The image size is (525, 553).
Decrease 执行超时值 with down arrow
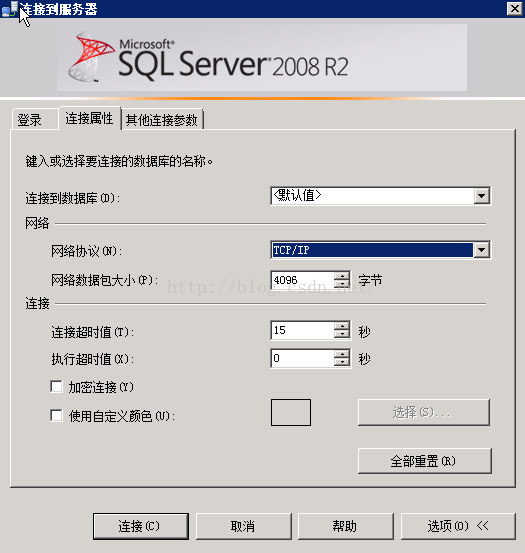342,362
